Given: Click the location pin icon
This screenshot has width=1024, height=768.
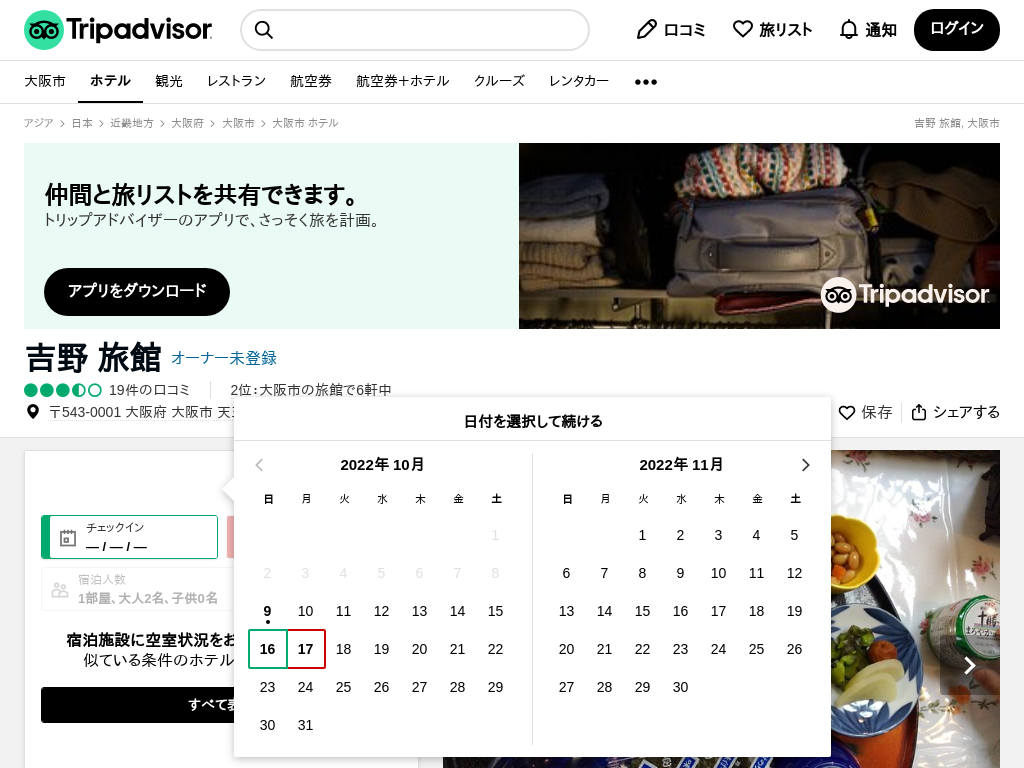Looking at the screenshot, I should 33,412.
